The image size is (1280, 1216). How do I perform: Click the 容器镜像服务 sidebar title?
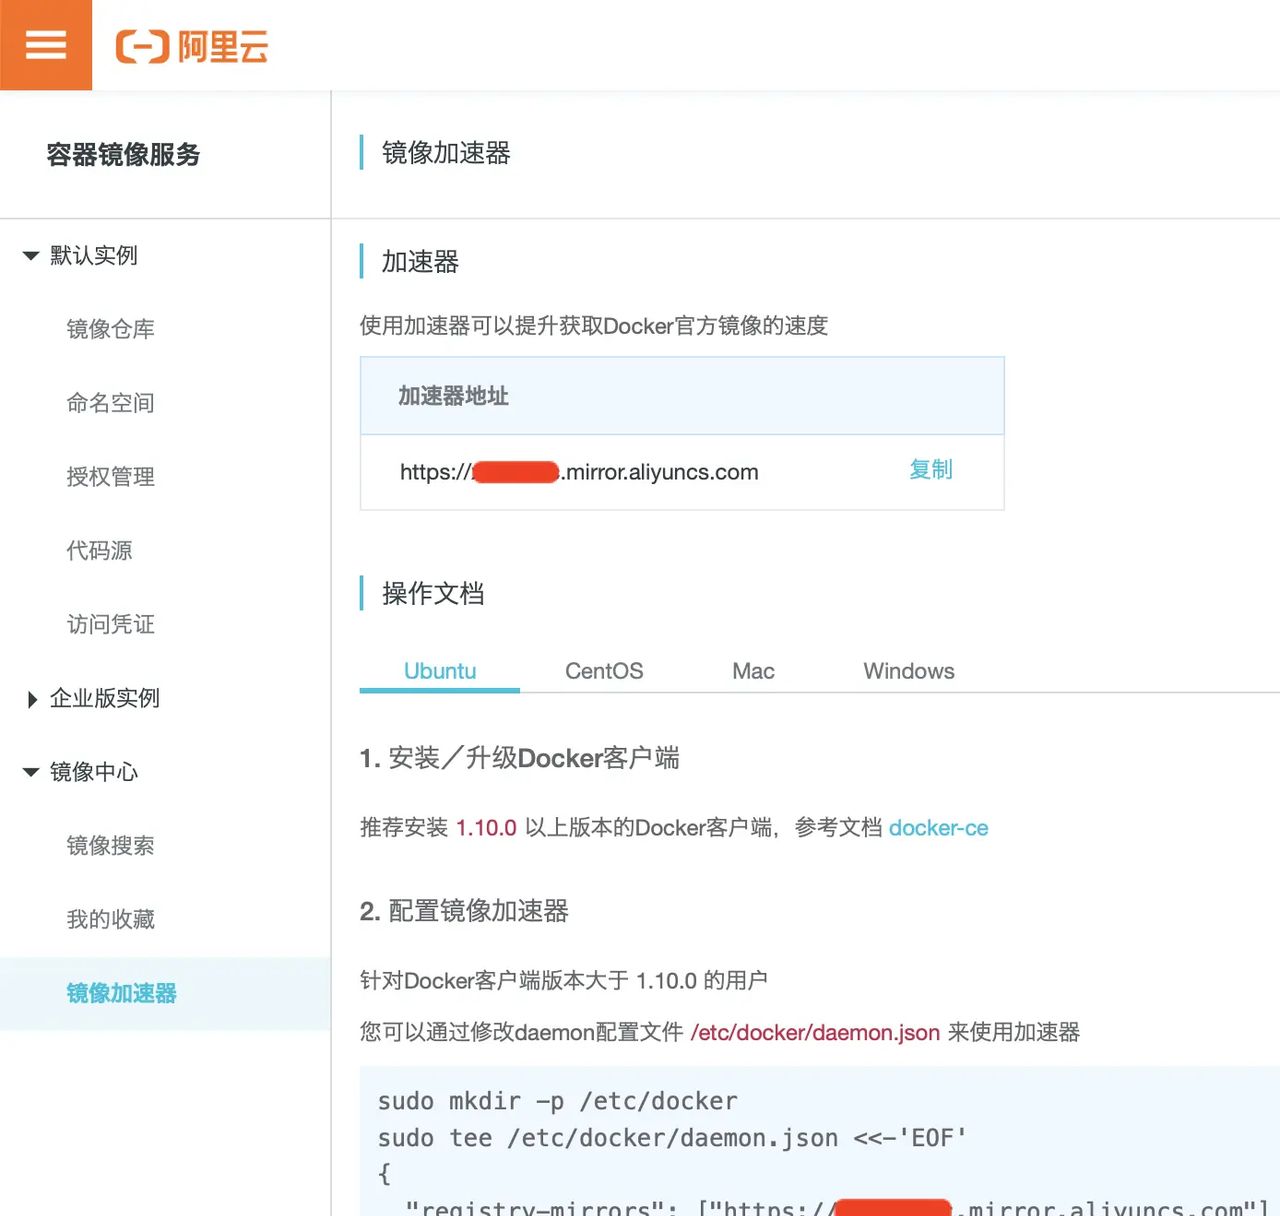[124, 155]
